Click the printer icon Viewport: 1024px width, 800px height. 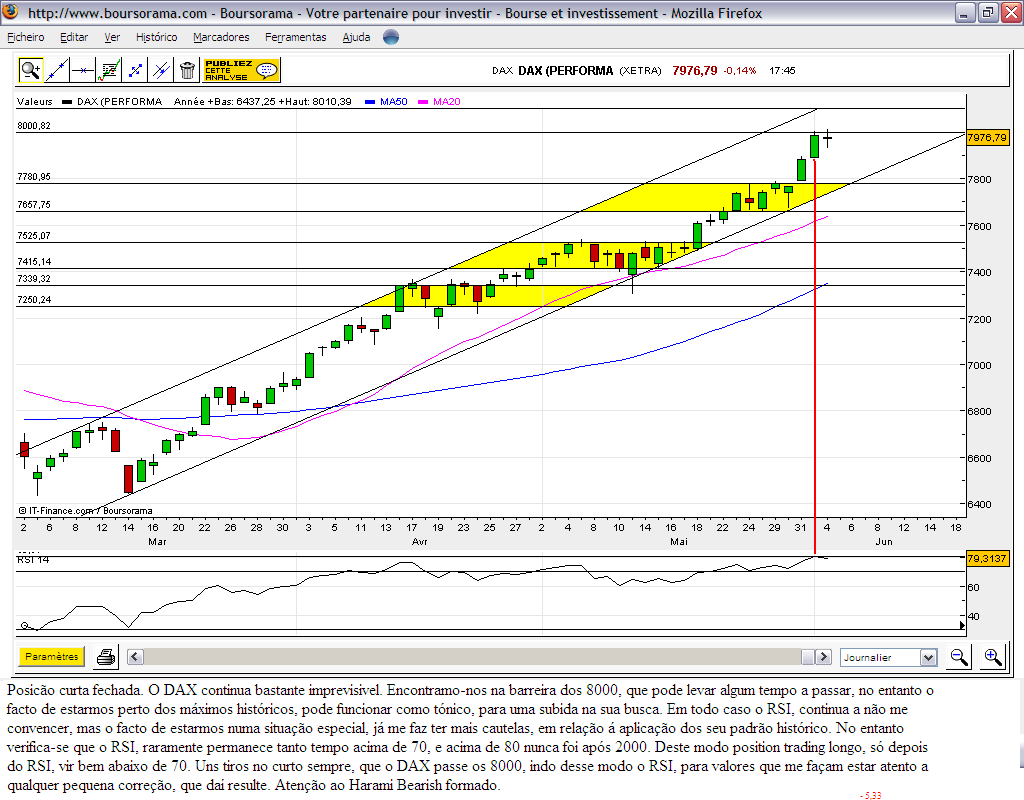(106, 656)
